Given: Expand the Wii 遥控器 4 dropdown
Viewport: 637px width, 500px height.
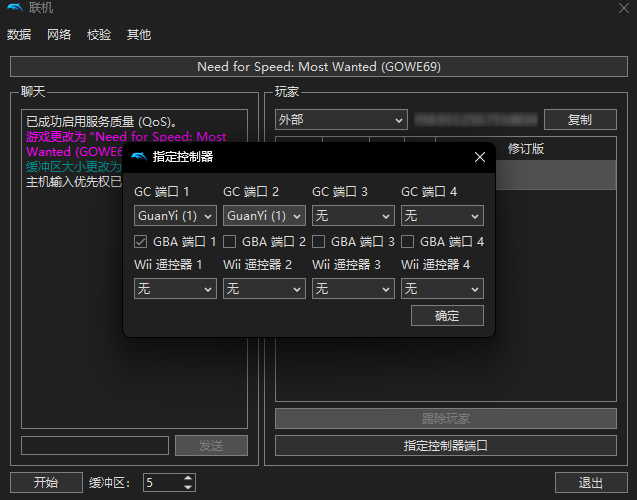Looking at the screenshot, I should [442, 289].
